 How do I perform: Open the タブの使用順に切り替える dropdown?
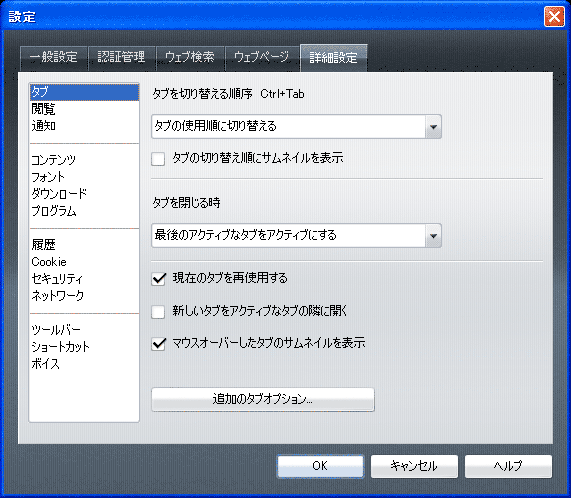pos(296,126)
